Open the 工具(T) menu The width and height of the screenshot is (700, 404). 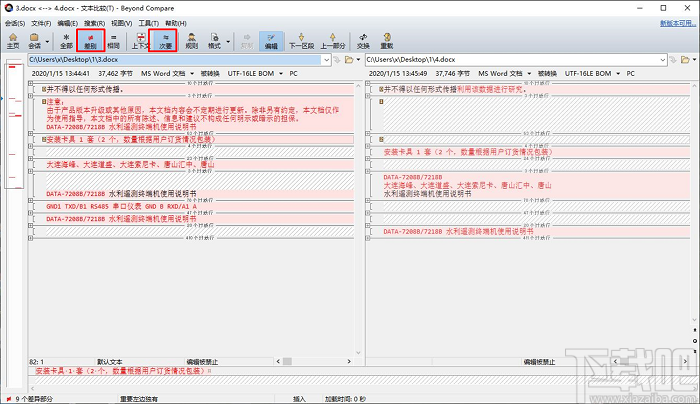pyautogui.click(x=149, y=23)
